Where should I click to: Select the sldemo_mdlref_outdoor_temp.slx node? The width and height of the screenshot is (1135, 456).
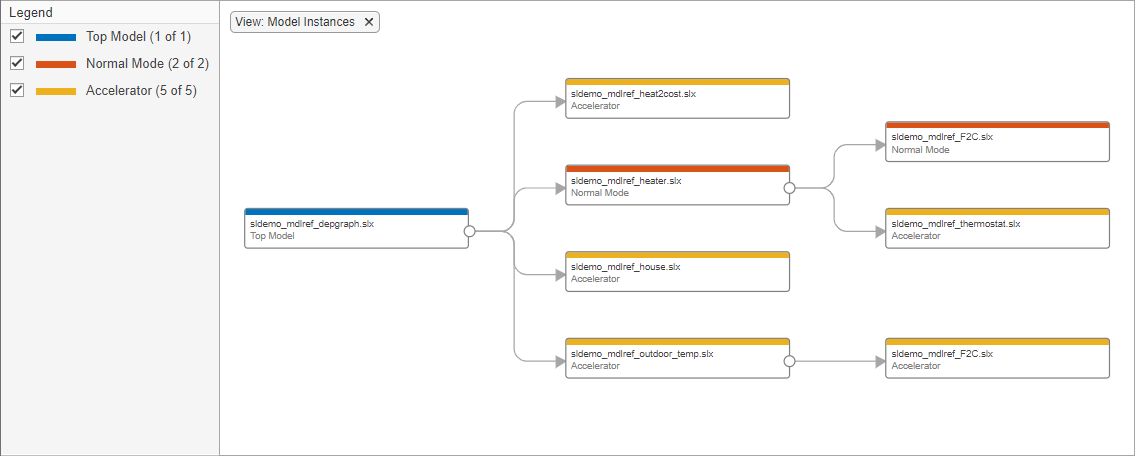[677, 360]
